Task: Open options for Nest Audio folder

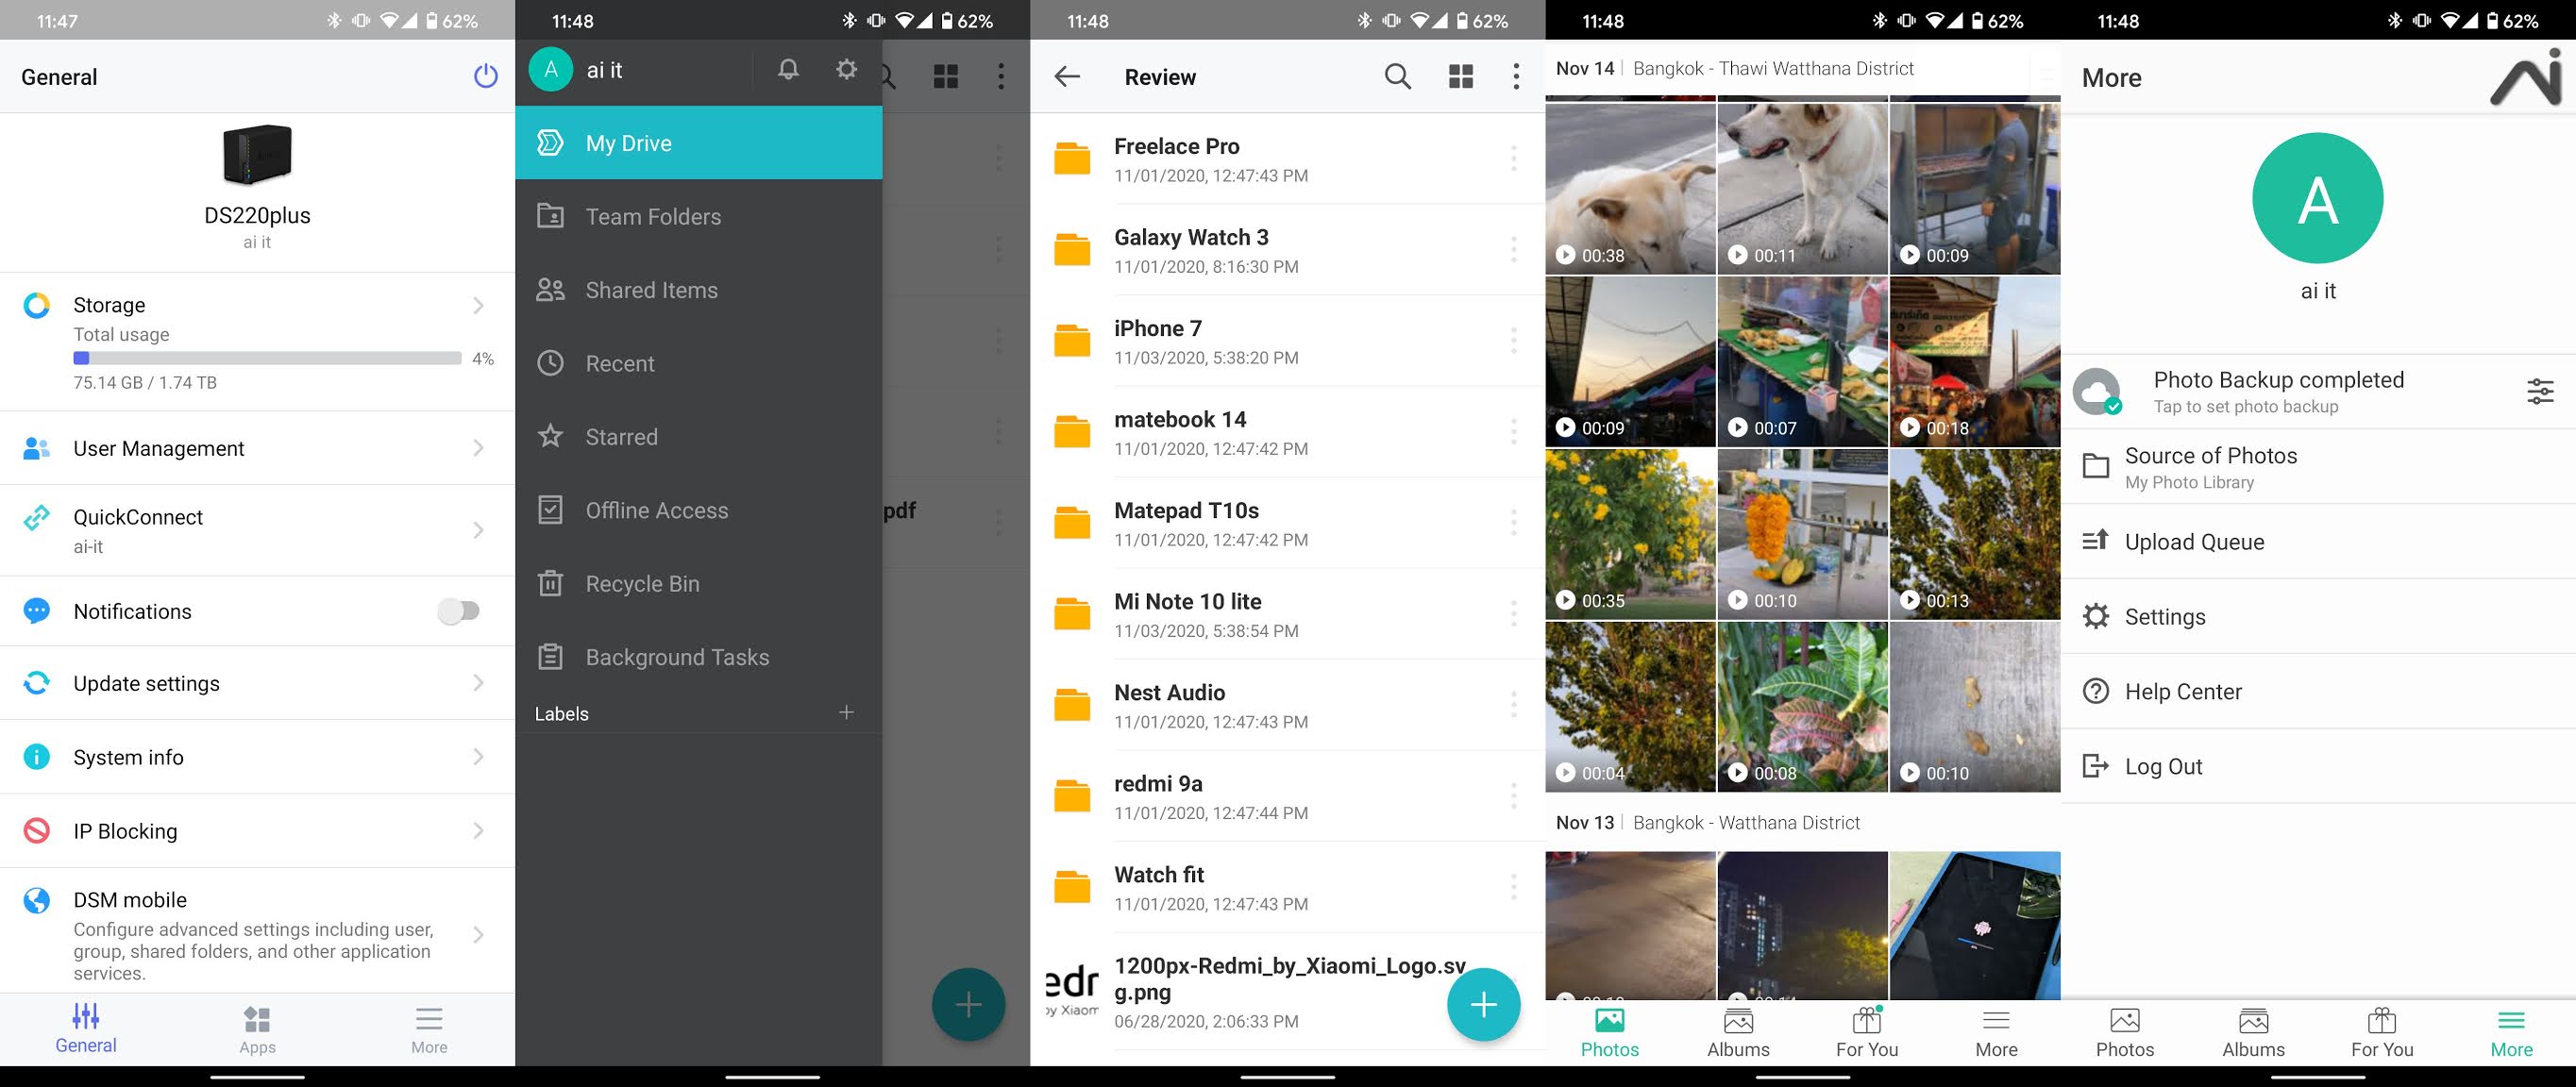Action: click(1513, 704)
